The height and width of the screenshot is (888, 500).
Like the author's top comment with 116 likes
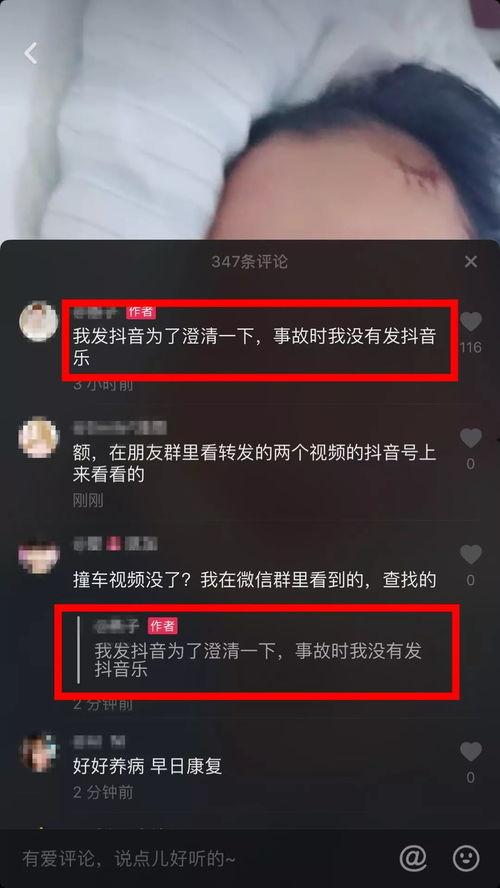click(471, 322)
